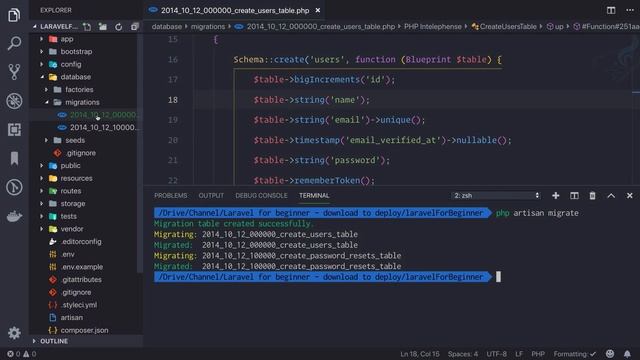The height and width of the screenshot is (360, 640).
Task: Open the editor More Actions menu
Action: point(630,10)
